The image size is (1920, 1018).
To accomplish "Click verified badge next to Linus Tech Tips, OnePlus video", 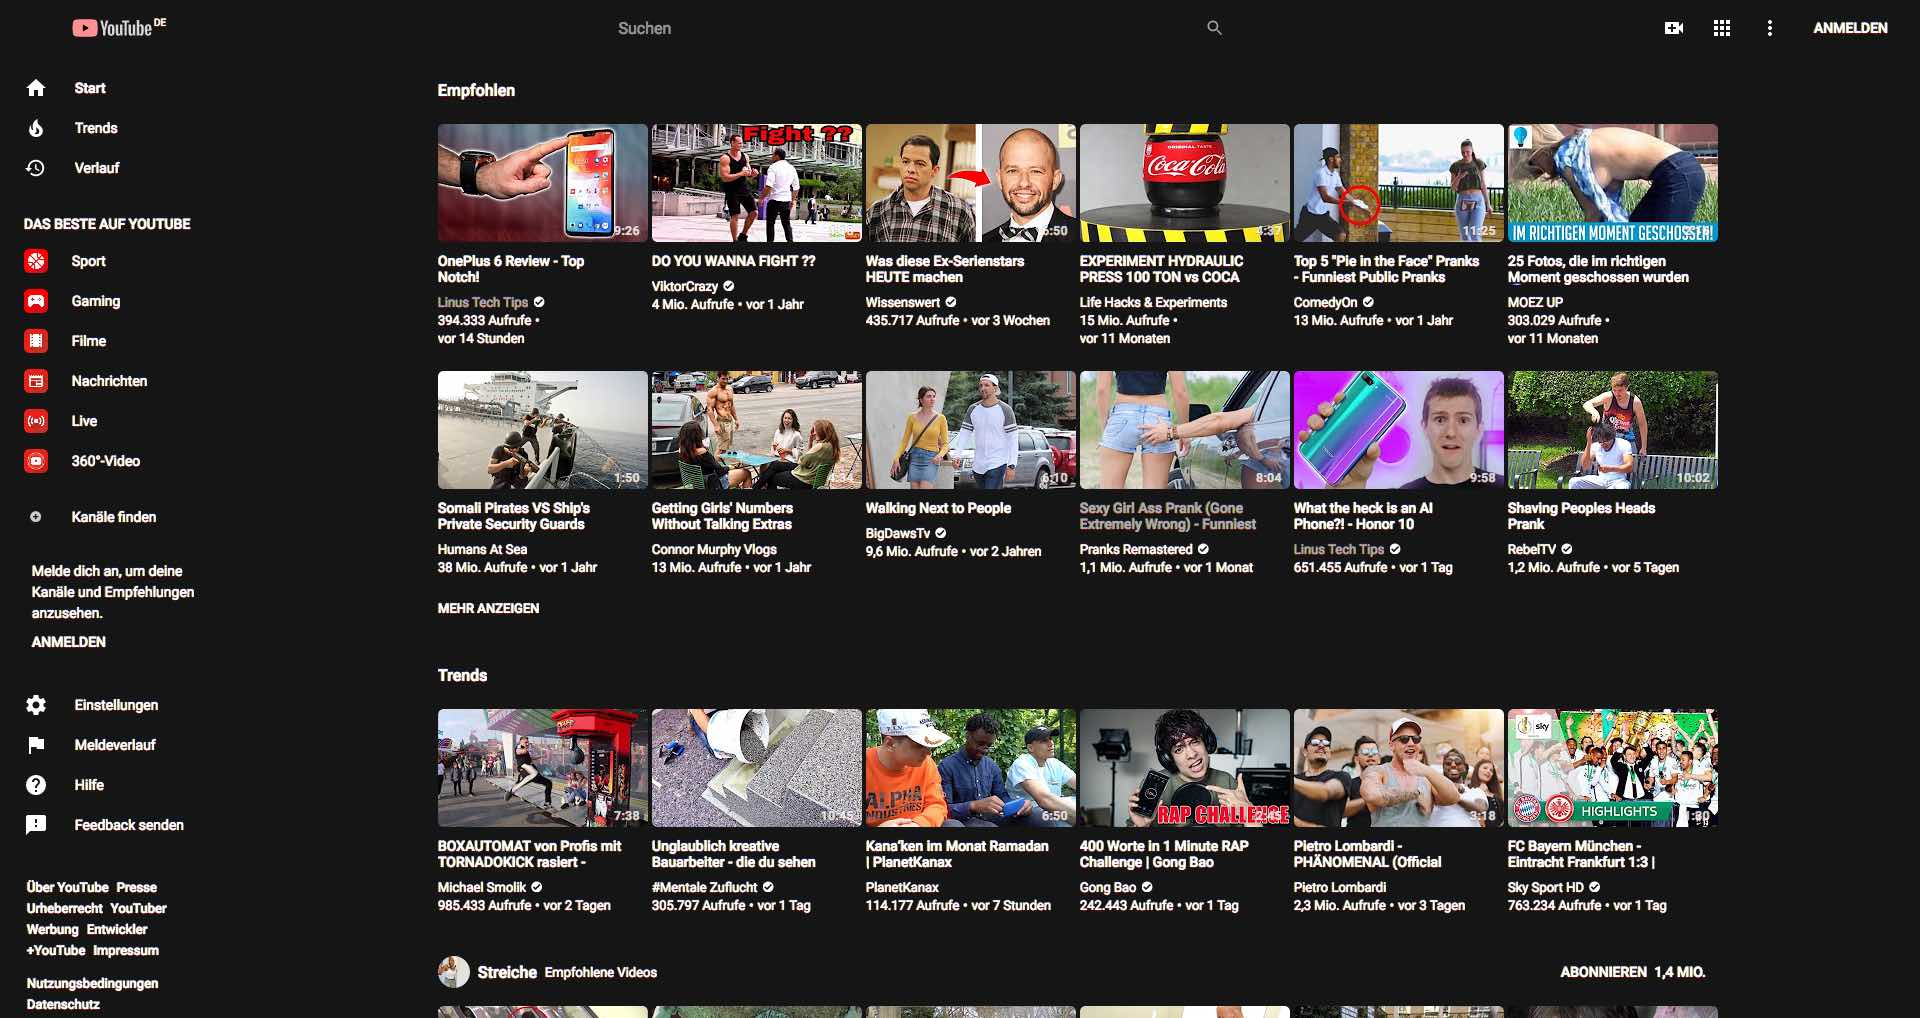I will 539,302.
